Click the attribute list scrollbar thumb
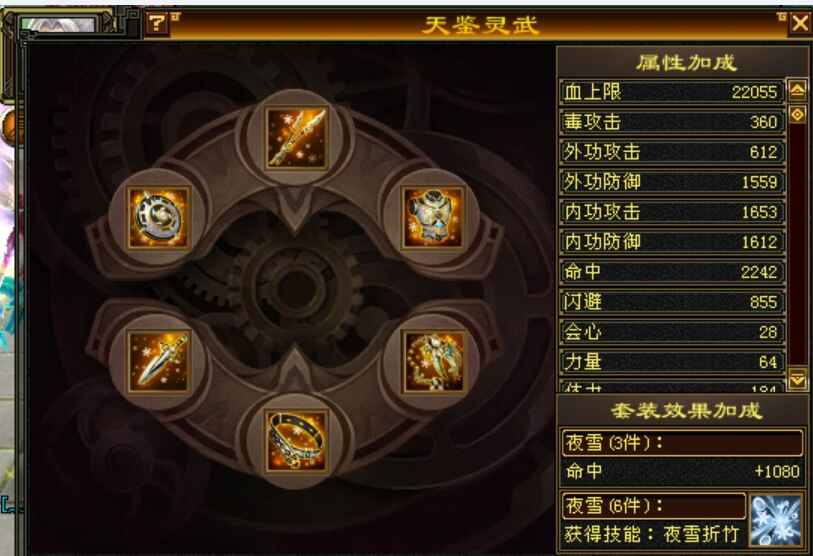Screen dimensions: 813x556 797,114
